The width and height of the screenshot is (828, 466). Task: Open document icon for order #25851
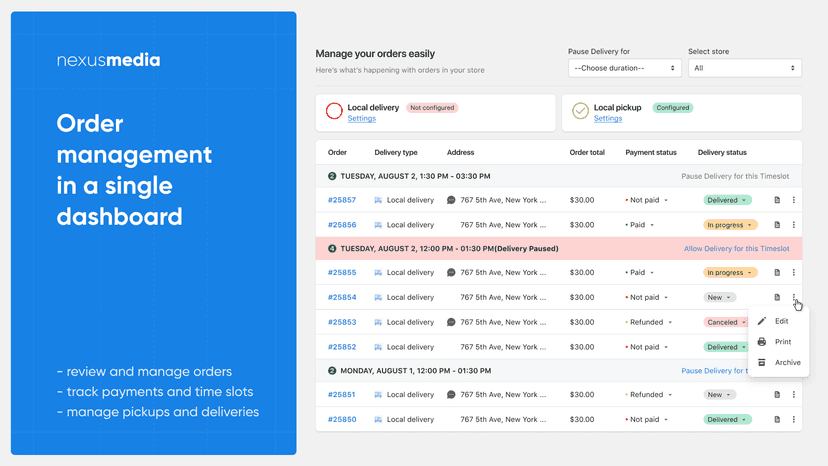pyautogui.click(x=777, y=395)
